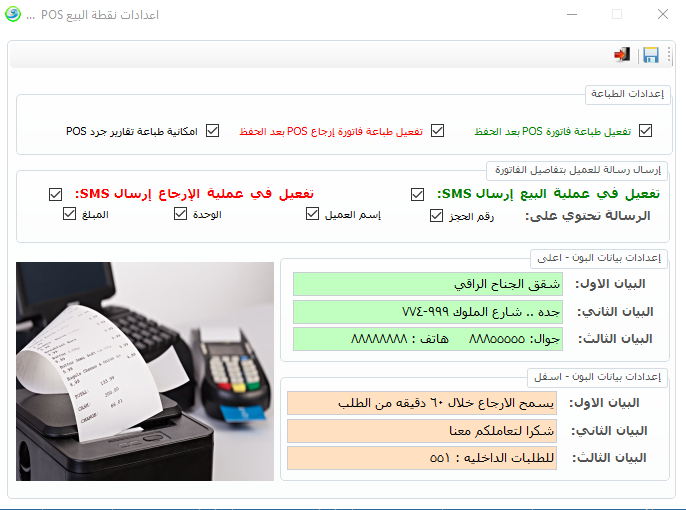Disable POS inventory reports printing checkbox
The image size is (686, 510).
tap(212, 131)
